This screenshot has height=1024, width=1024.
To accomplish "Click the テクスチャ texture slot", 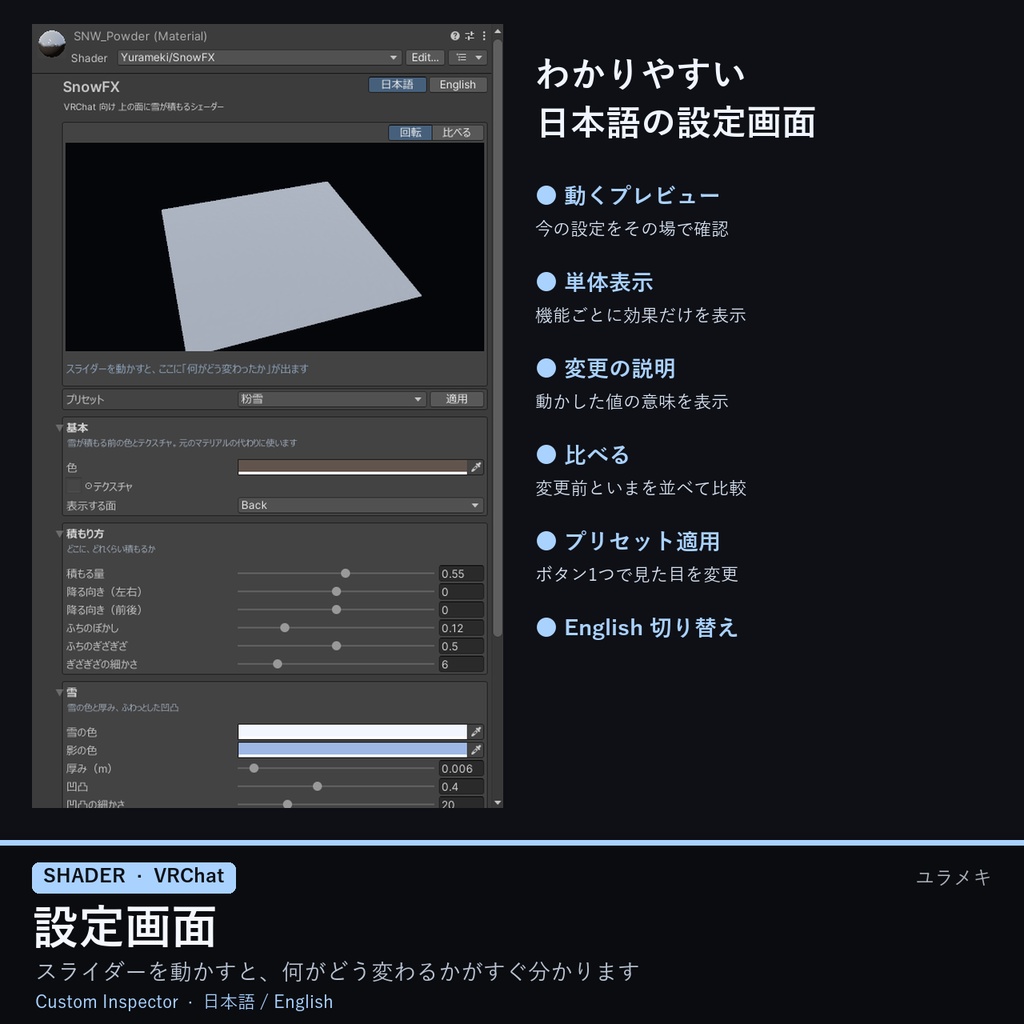I will click(x=73, y=486).
